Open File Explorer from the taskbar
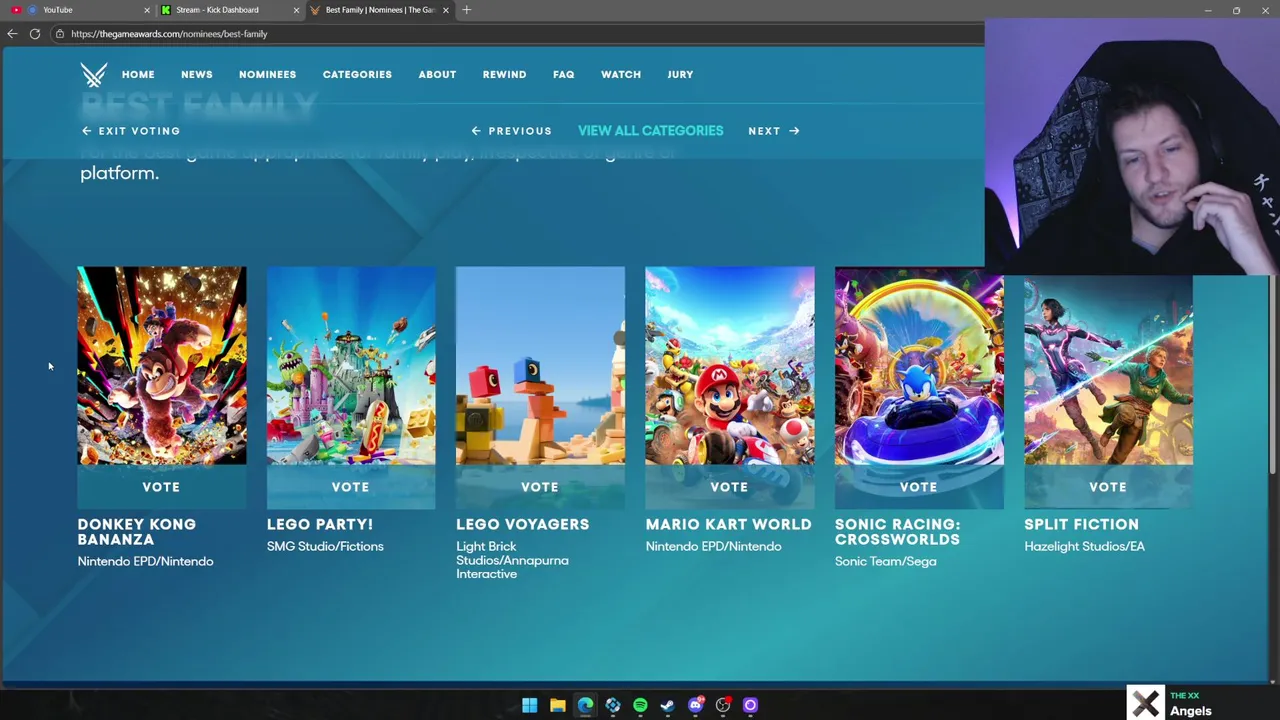This screenshot has width=1280, height=720. (x=558, y=705)
